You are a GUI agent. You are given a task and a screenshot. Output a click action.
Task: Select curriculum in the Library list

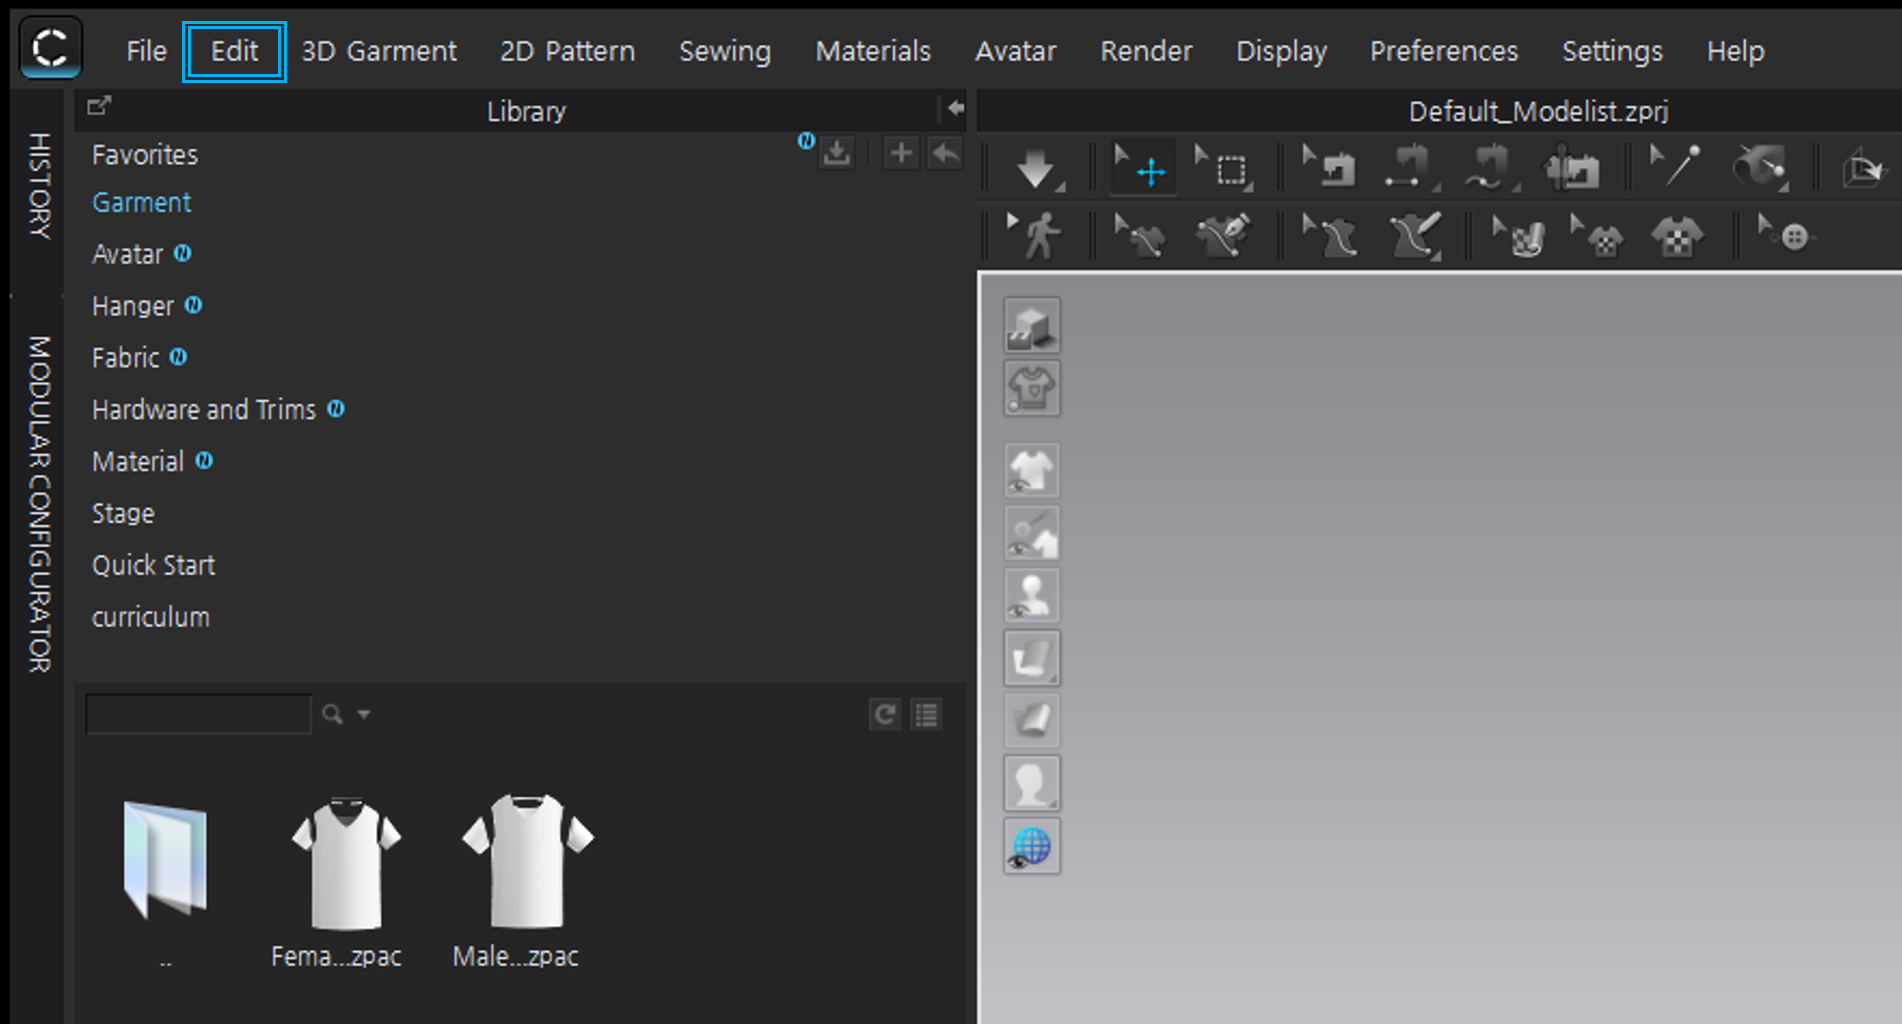[x=151, y=617]
